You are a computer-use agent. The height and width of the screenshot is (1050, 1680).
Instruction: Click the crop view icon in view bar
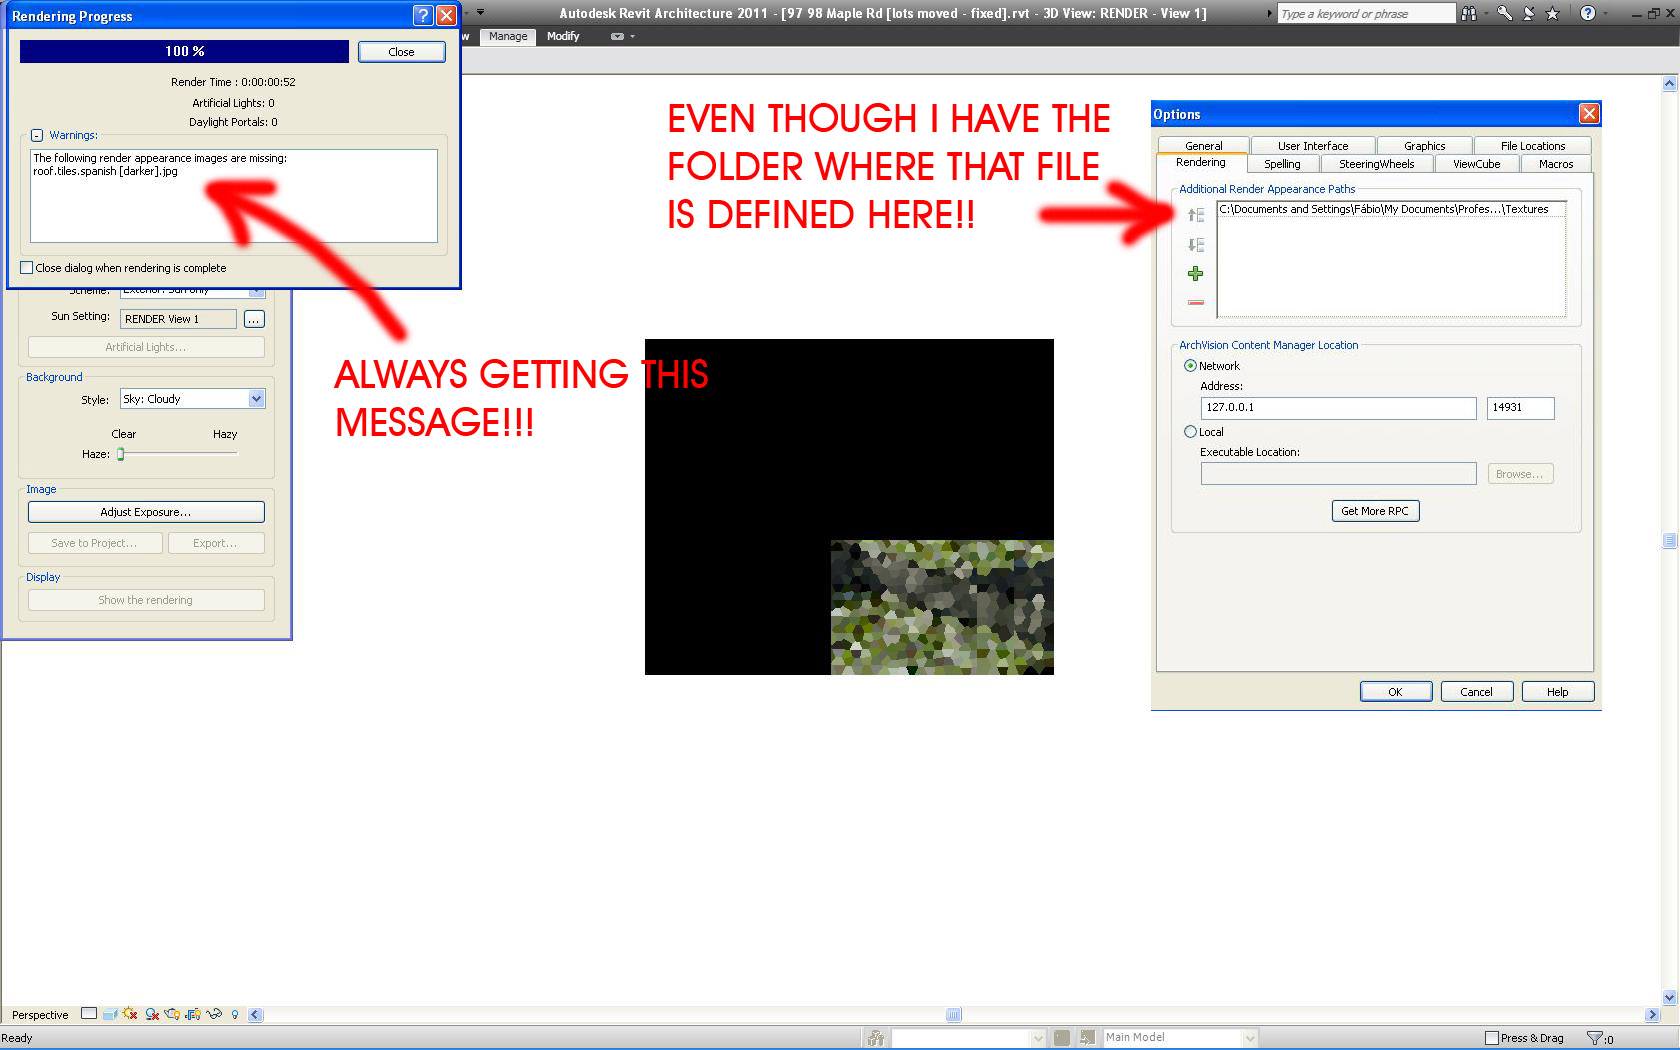click(193, 1014)
